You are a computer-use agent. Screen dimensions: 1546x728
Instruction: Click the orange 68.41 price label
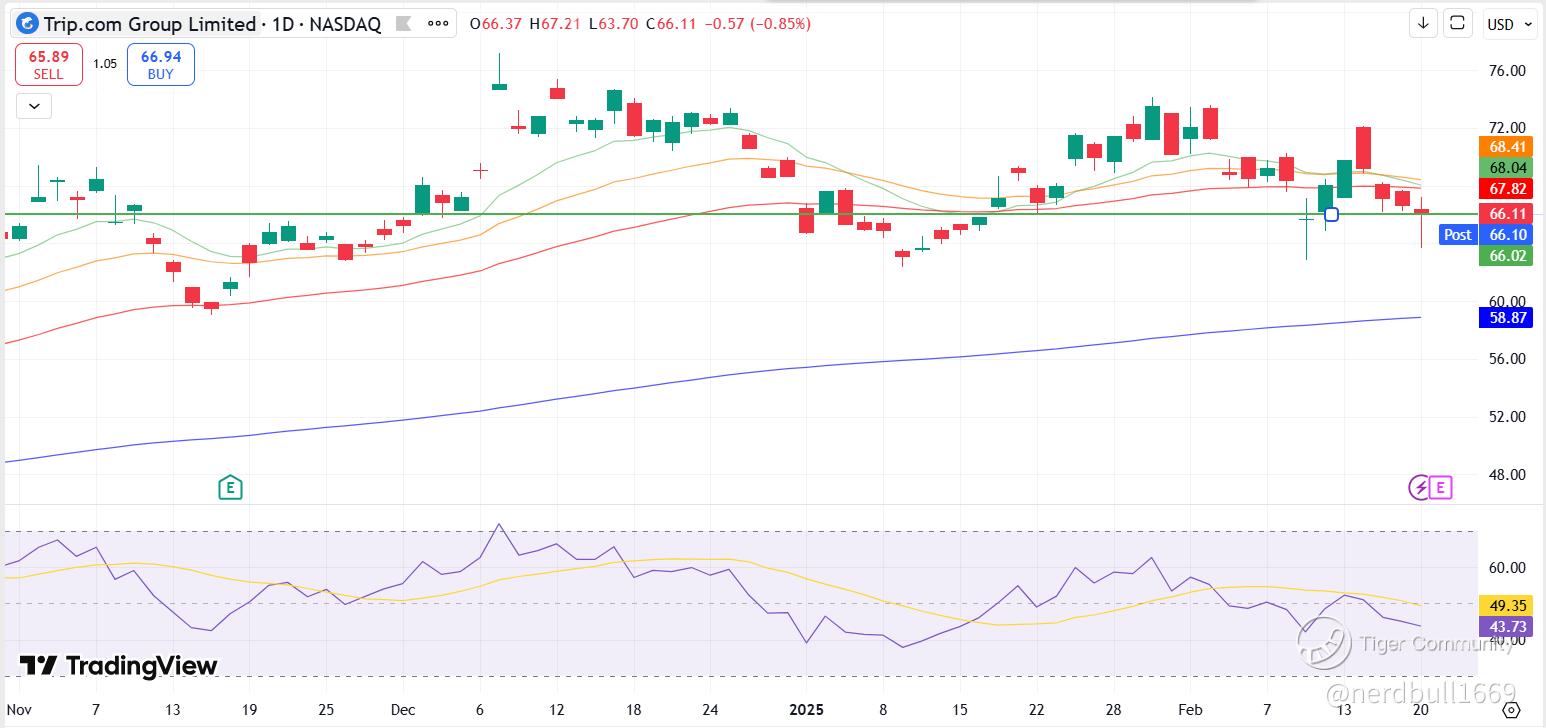click(x=1506, y=147)
